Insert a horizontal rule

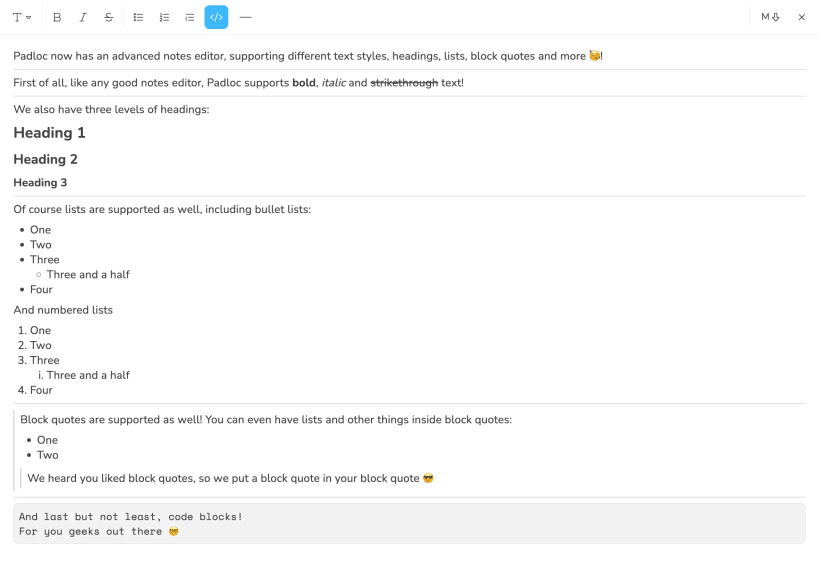[245, 17]
